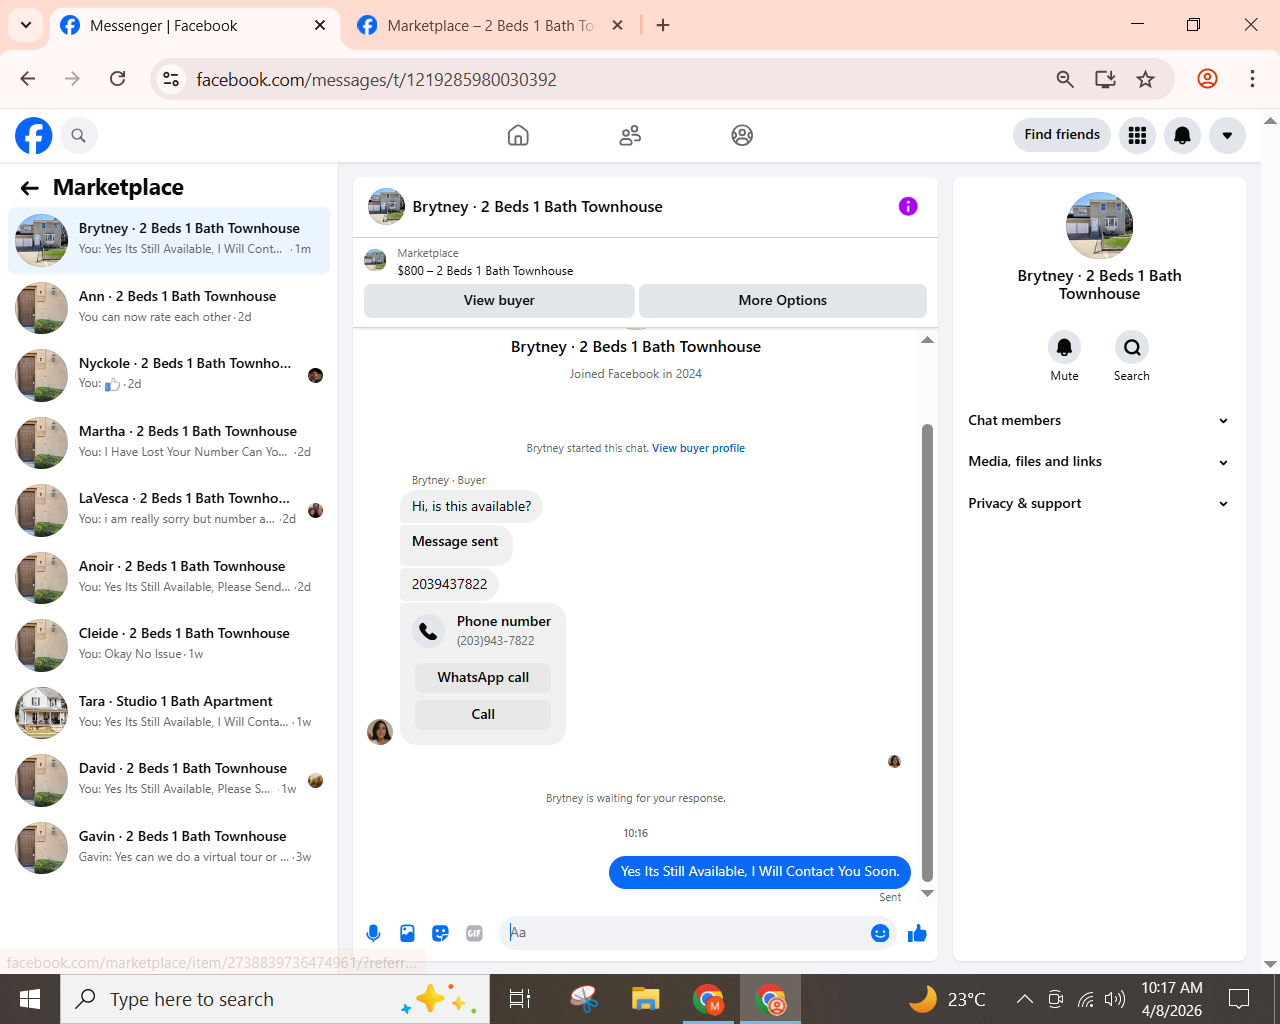Click the Find friends button
The height and width of the screenshot is (1024, 1280).
[x=1062, y=135]
